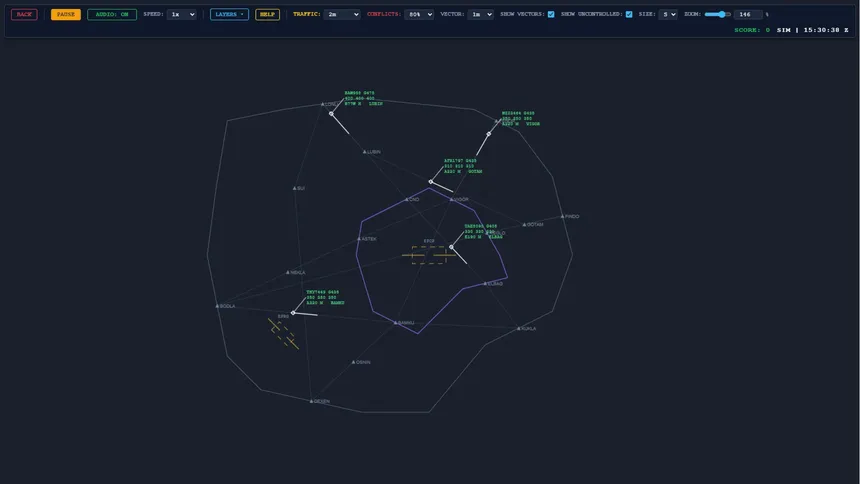Click the LUBIN waypoint triangle

[364, 152]
